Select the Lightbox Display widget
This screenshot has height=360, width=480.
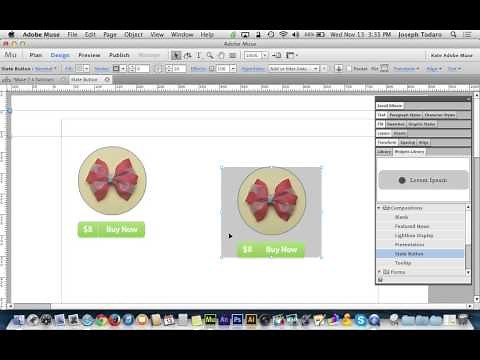(x=414, y=235)
